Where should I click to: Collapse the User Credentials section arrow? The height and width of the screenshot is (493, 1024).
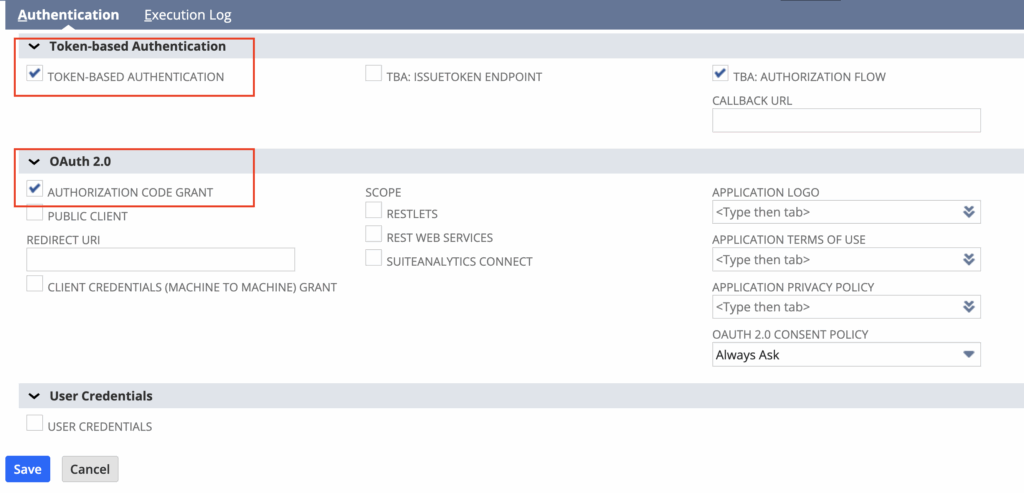(35, 396)
